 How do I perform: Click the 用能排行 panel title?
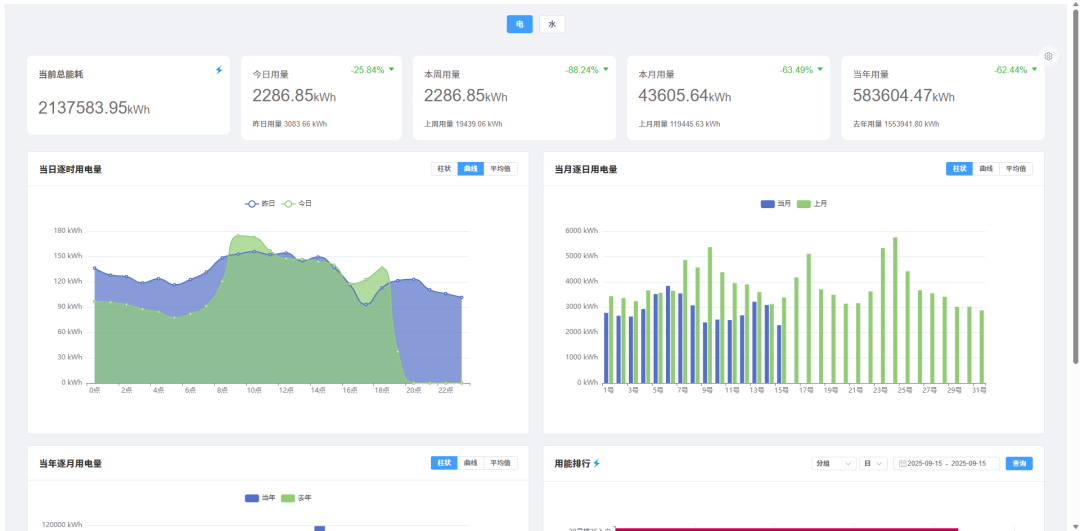tap(572, 464)
